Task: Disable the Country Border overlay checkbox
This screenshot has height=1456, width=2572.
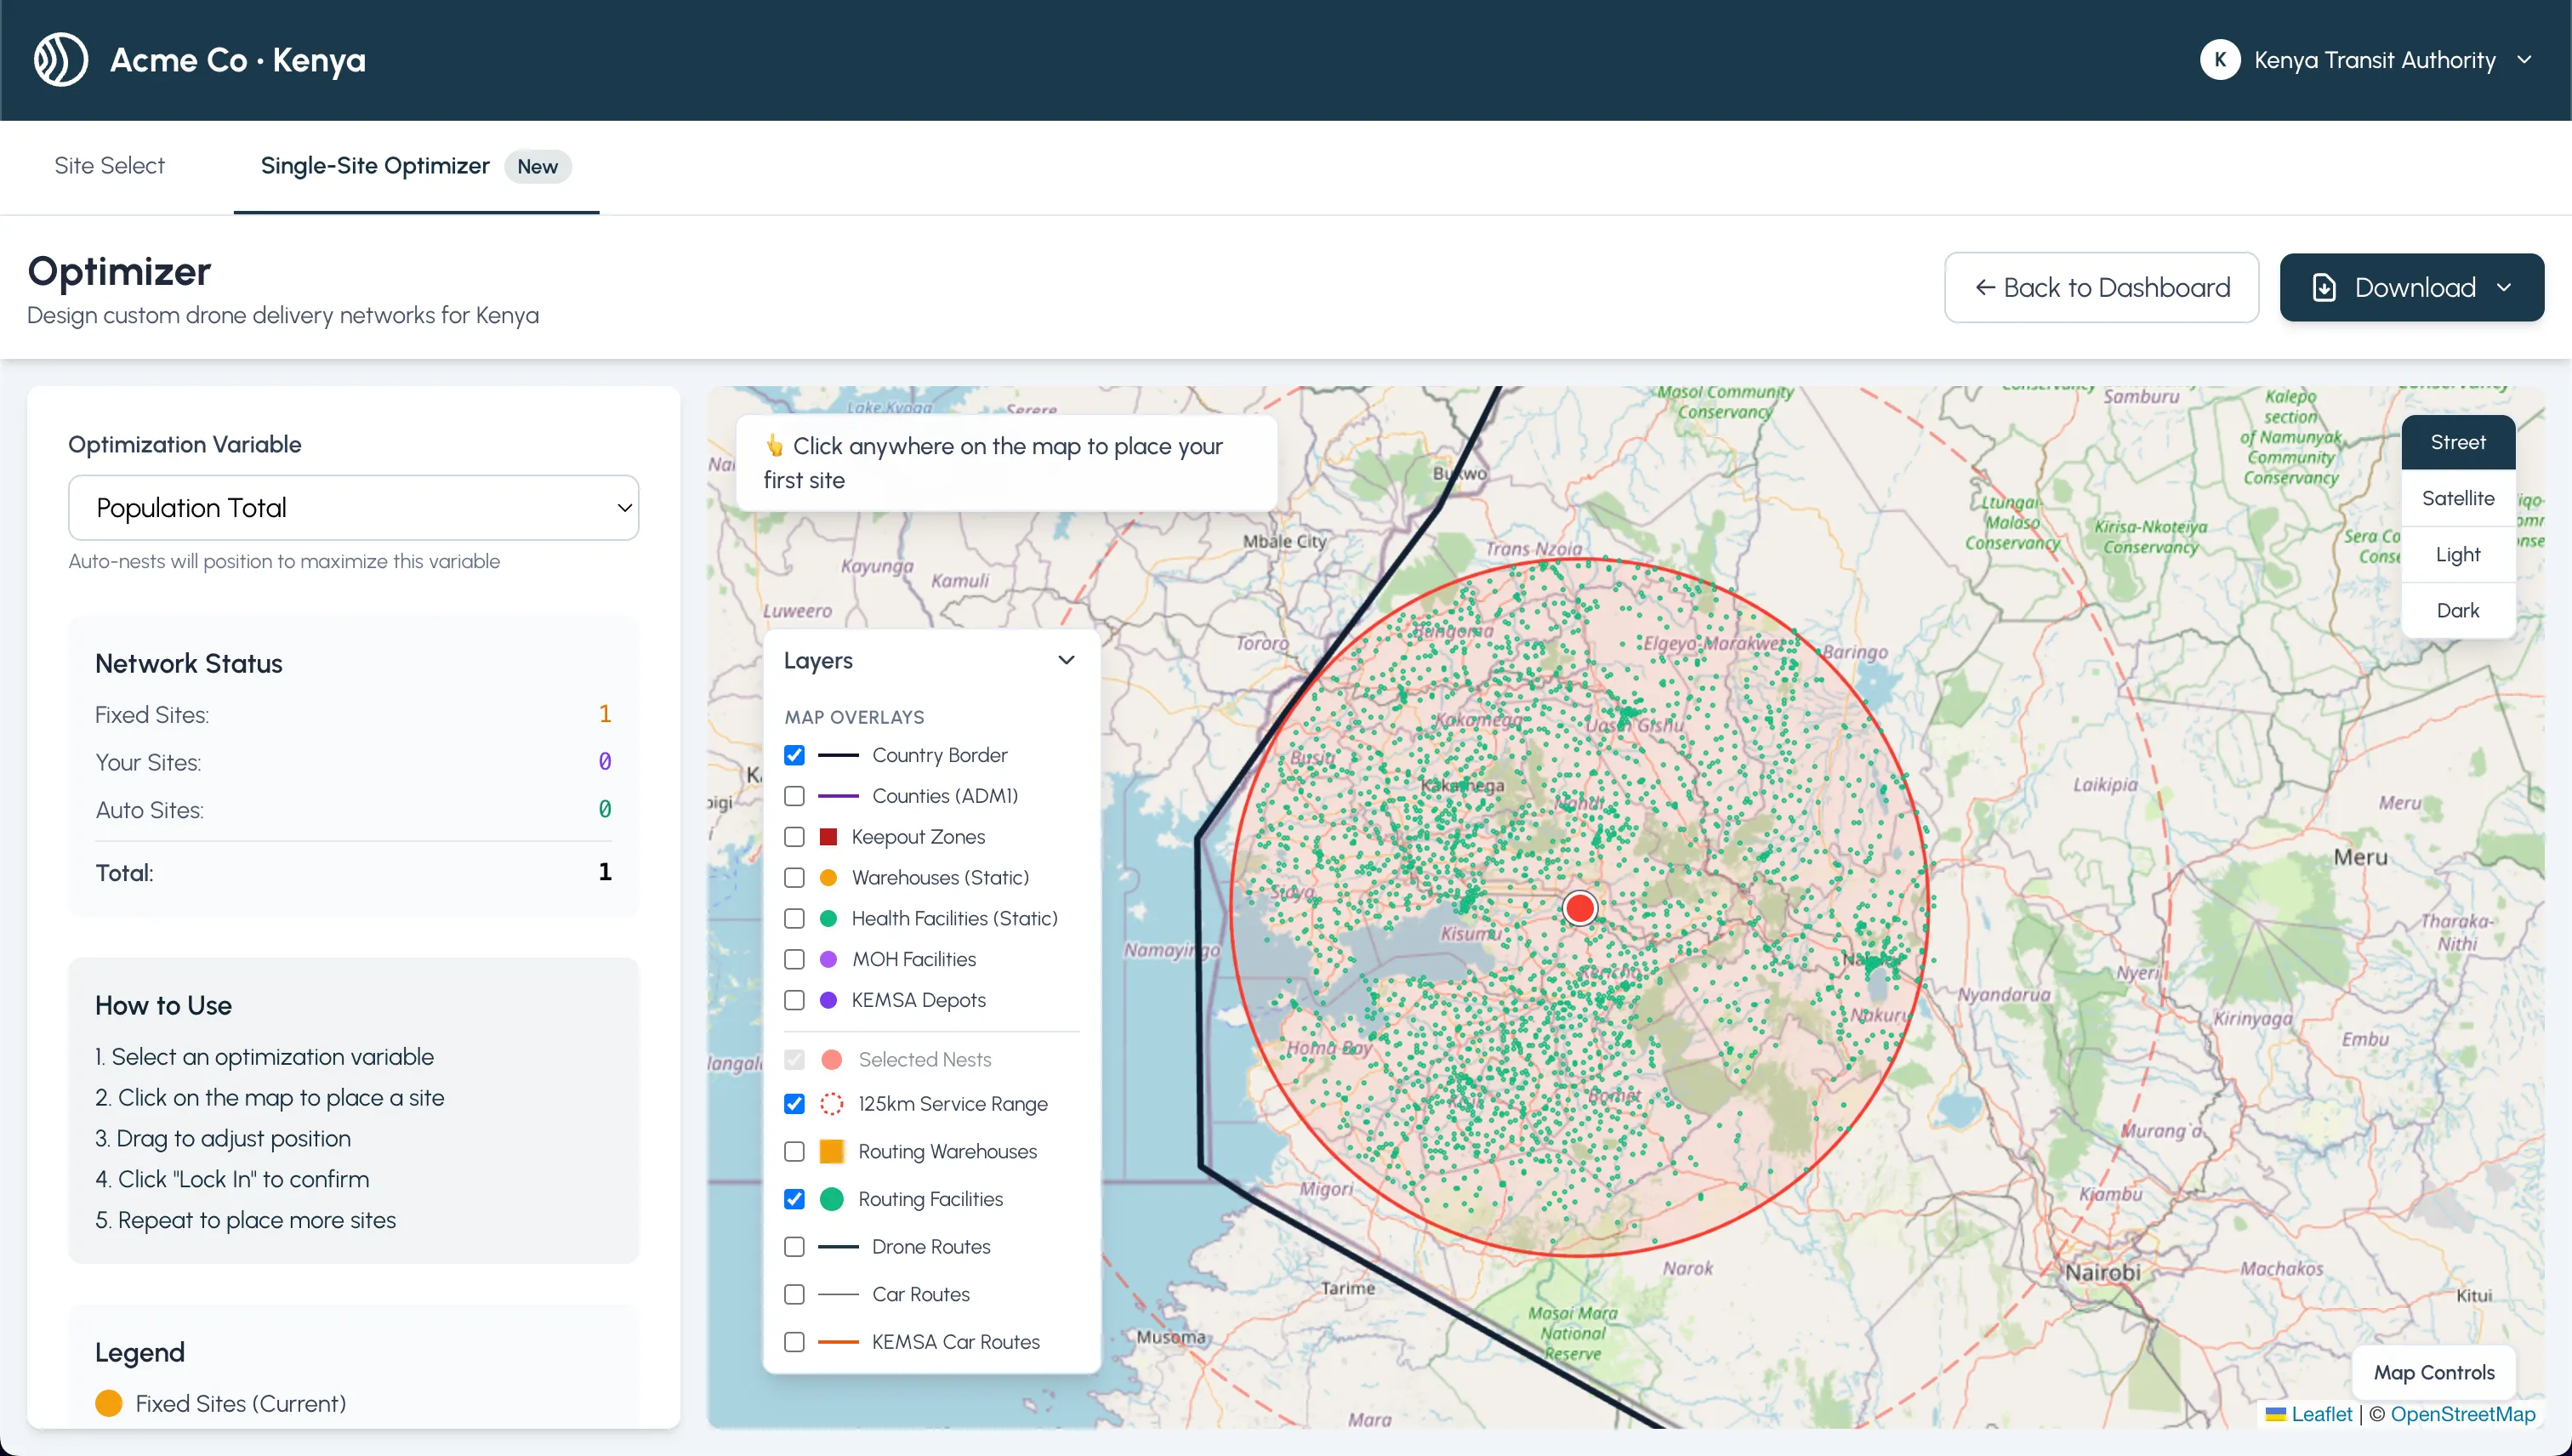Action: pos(794,755)
